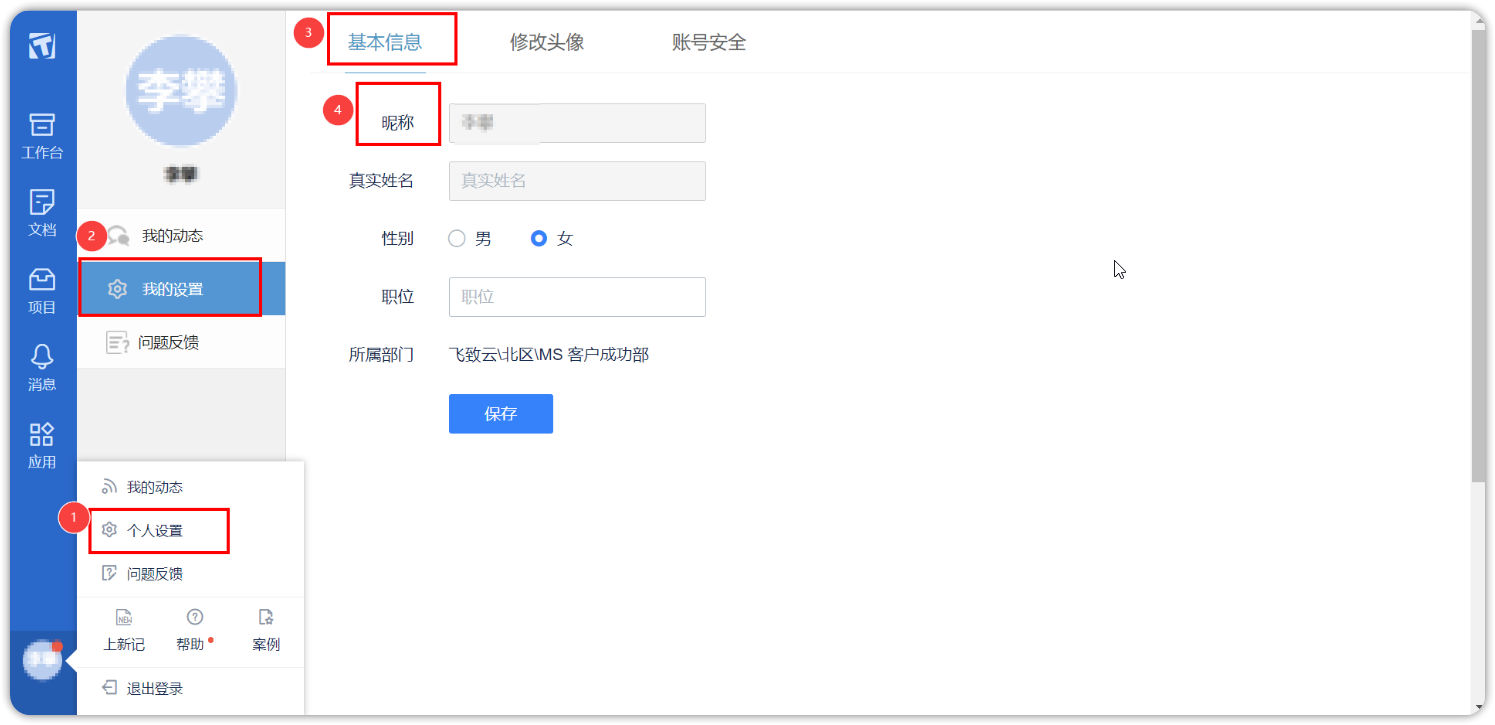Select 我的动态 in the profile side panel

click(181, 236)
